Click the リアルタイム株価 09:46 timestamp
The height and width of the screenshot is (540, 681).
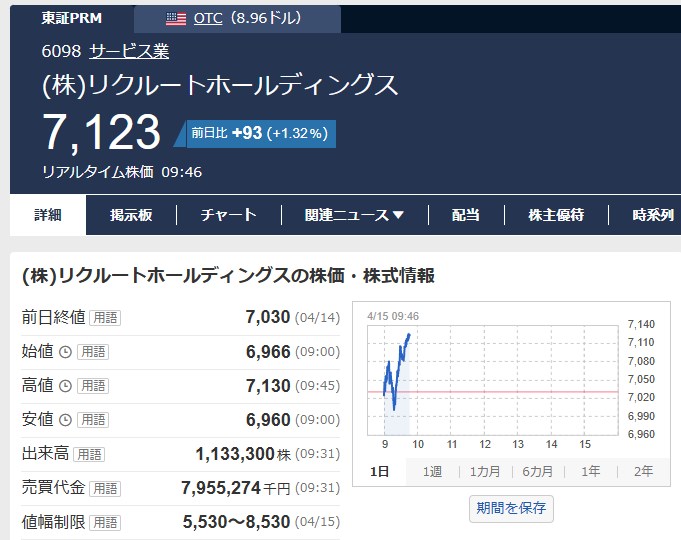[x=122, y=172]
